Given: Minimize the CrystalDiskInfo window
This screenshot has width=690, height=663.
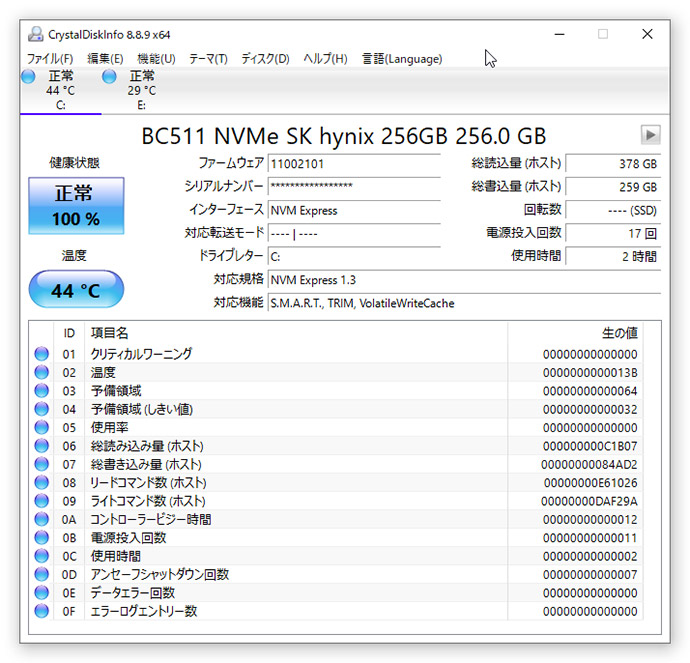Looking at the screenshot, I should click(559, 34).
